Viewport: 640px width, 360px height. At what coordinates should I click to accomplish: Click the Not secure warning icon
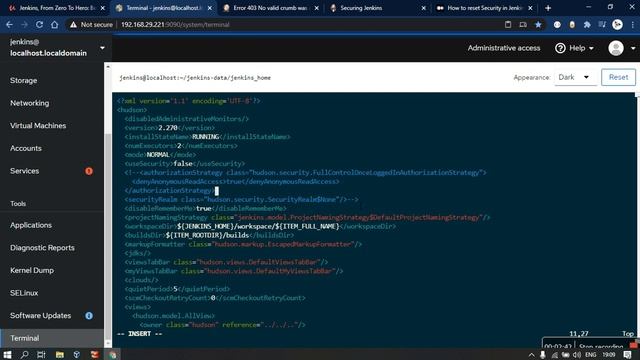coord(73,24)
